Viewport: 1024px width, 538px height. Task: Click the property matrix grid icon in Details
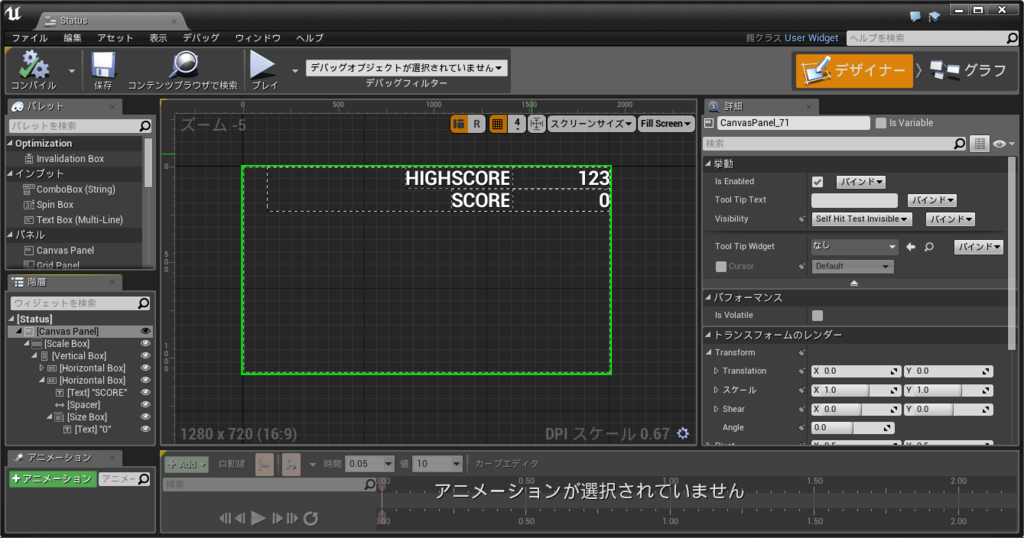pyautogui.click(x=979, y=144)
